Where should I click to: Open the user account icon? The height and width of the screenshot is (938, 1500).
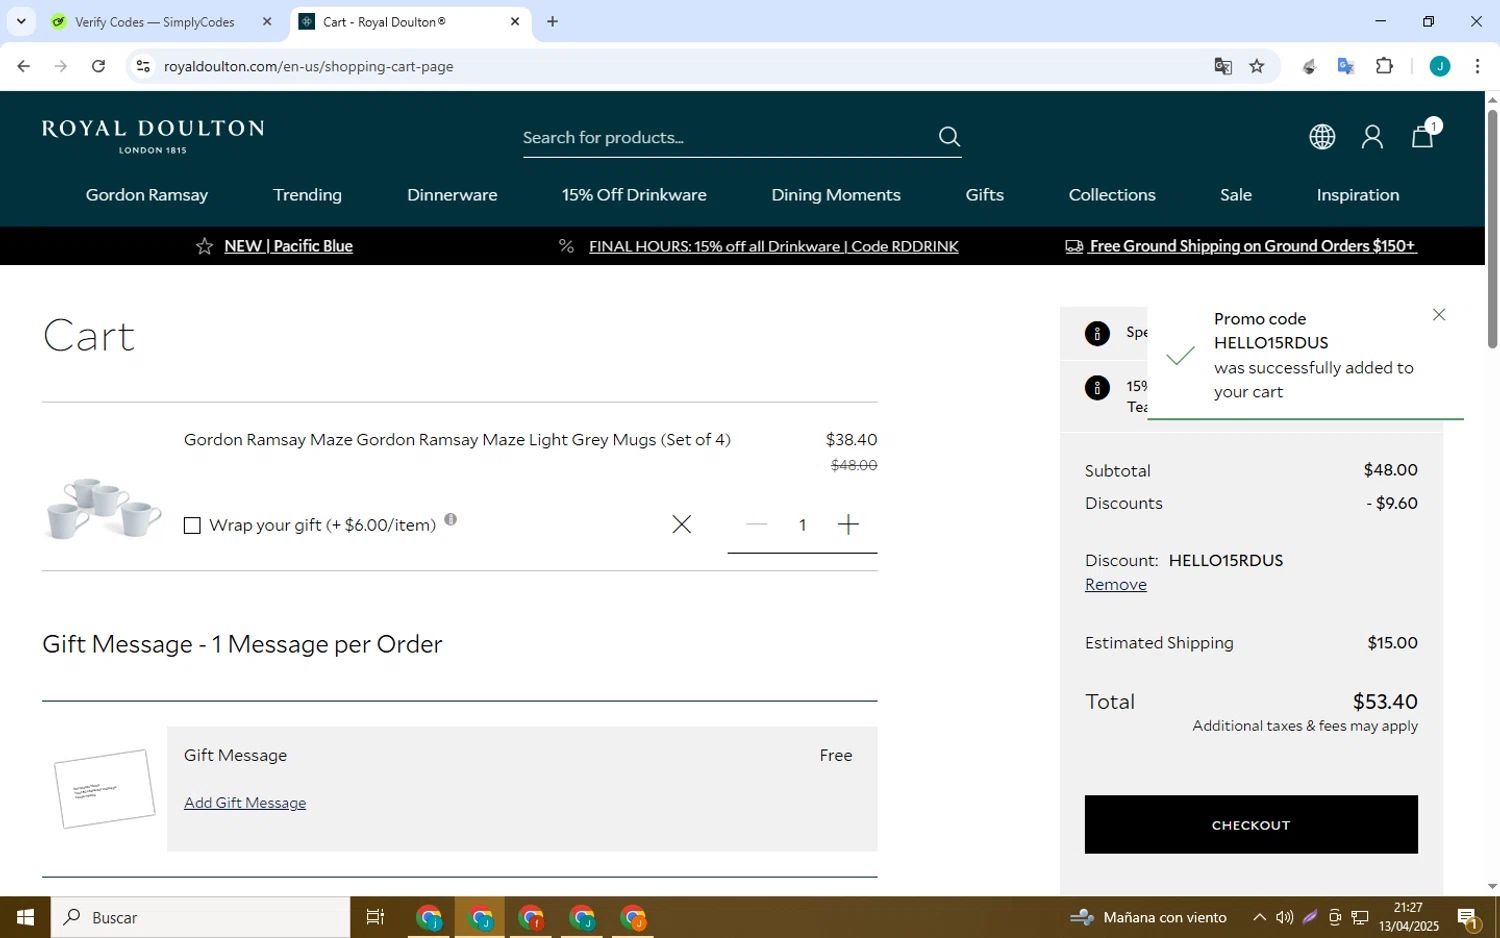pyautogui.click(x=1372, y=137)
